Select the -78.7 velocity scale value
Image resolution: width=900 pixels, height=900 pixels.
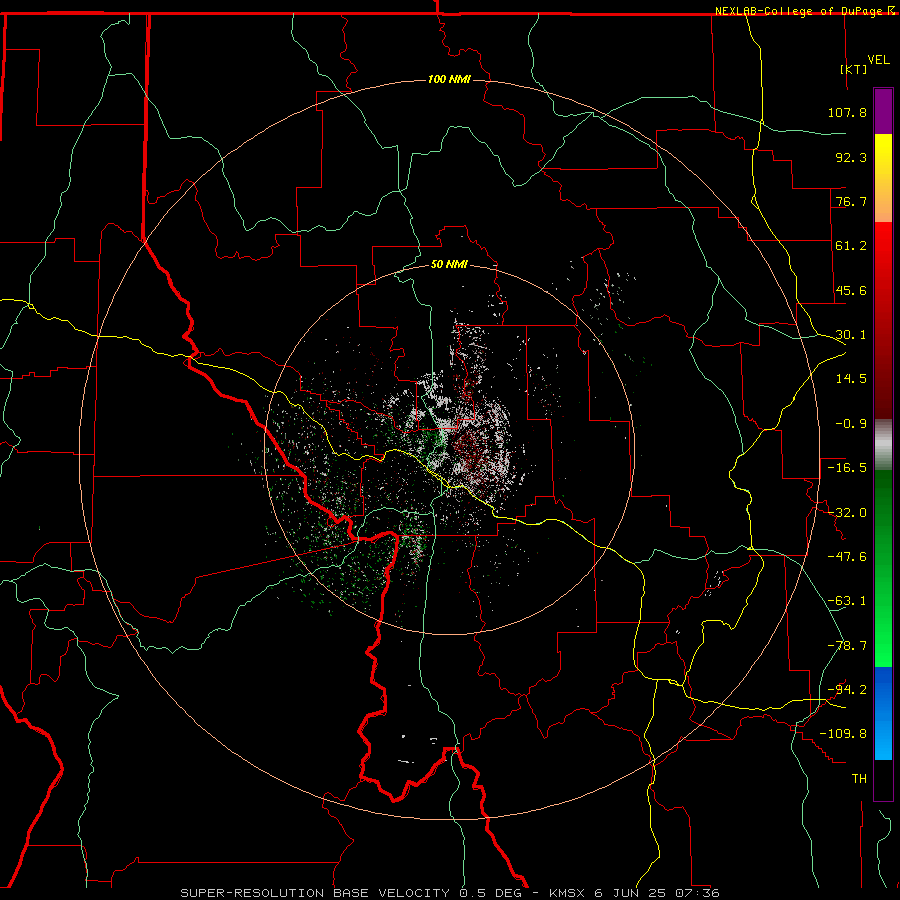pyautogui.click(x=847, y=646)
